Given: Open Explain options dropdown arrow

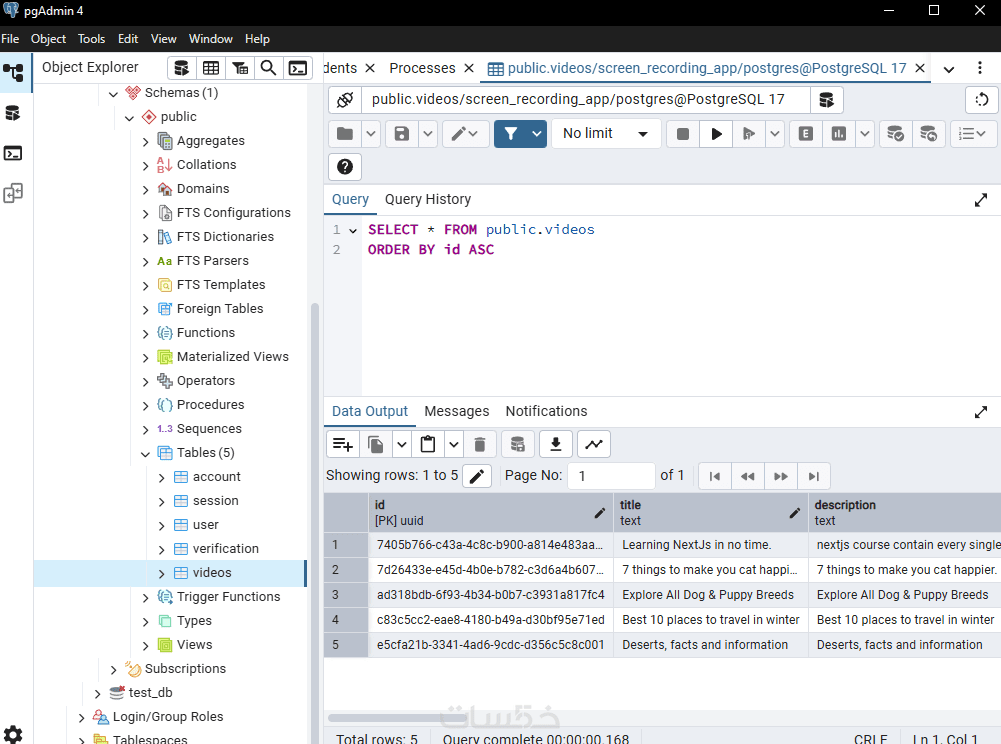Looking at the screenshot, I should tap(865, 133).
